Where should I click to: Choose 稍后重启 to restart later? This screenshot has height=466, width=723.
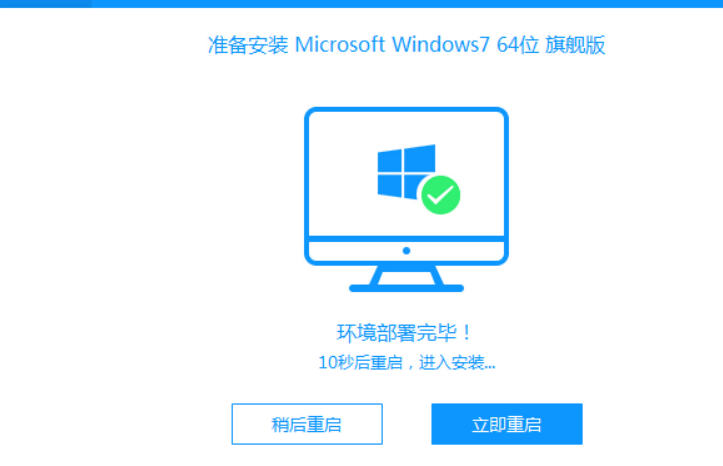[307, 424]
